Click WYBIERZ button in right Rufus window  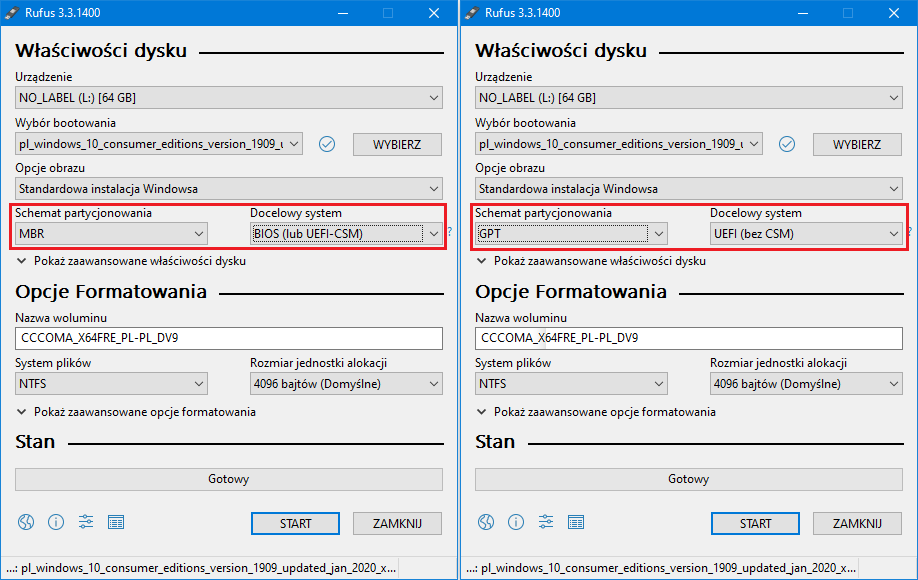pos(858,145)
